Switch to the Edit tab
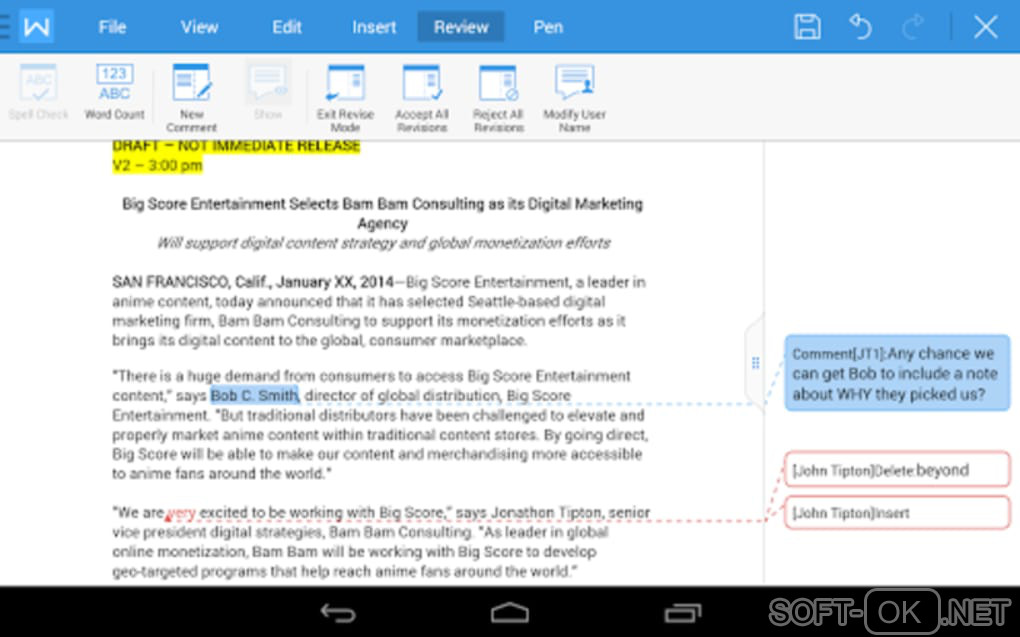Screen dimensions: 1020x637 tap(287, 27)
